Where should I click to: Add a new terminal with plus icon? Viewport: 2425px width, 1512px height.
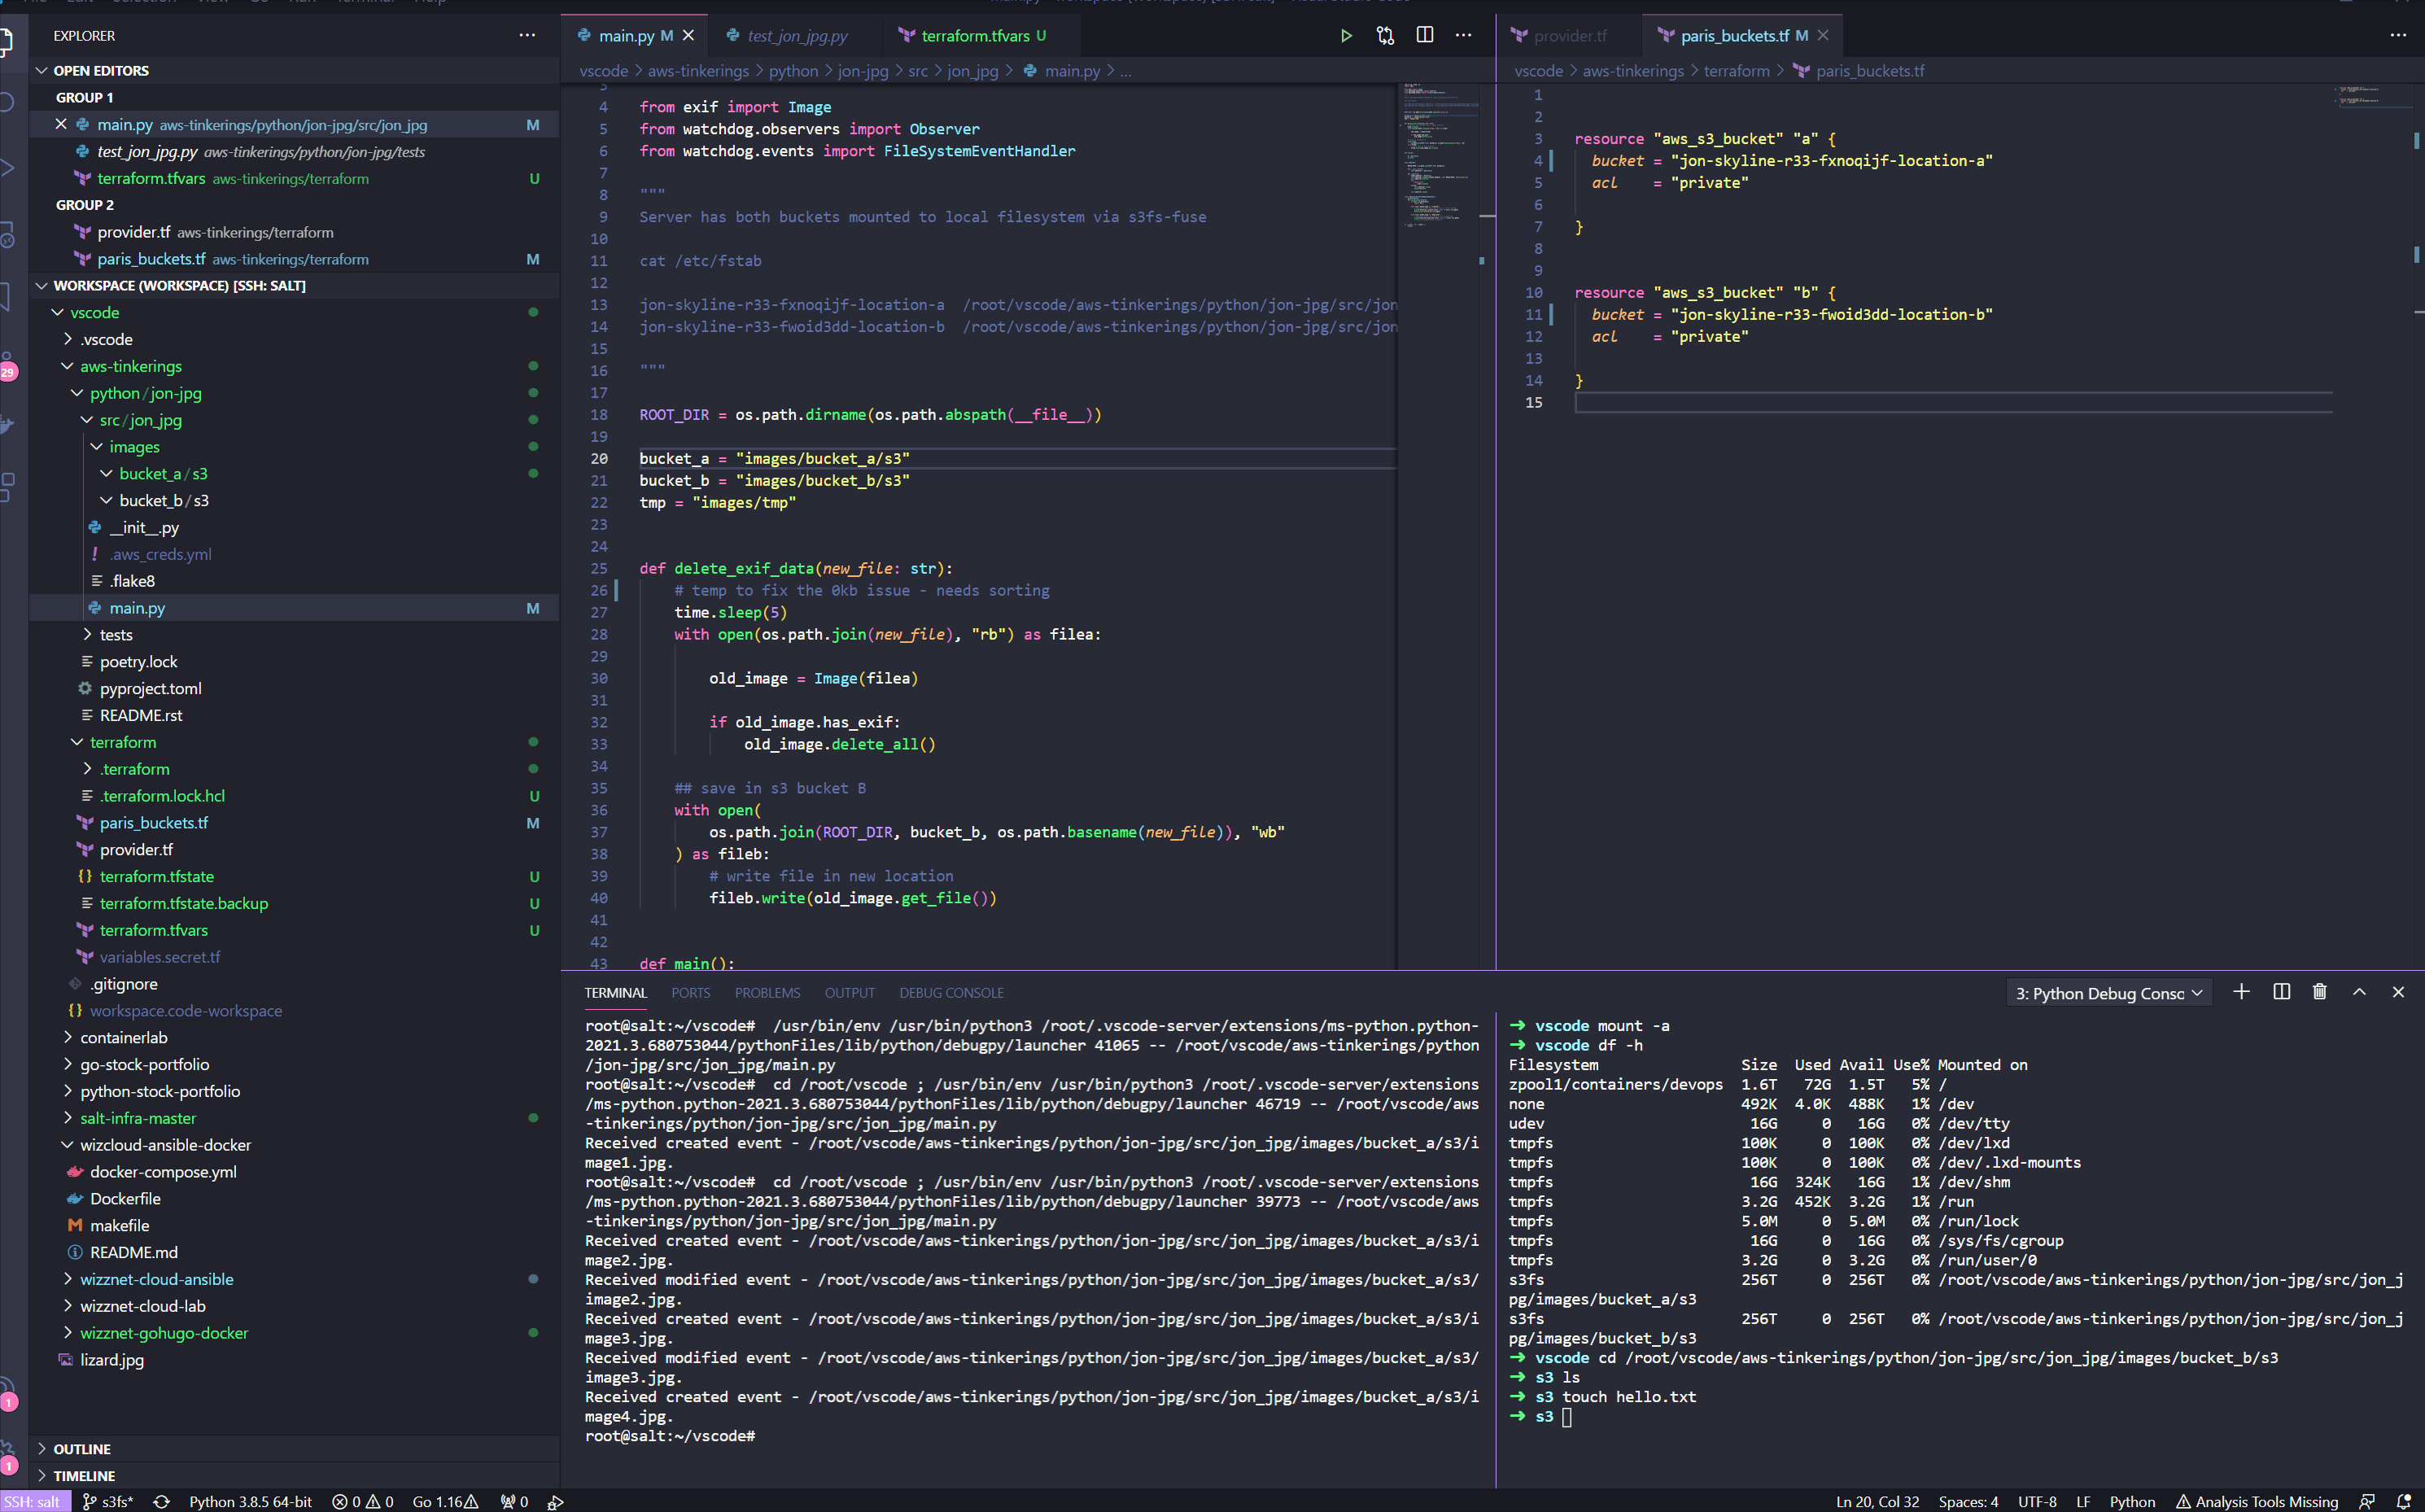pyautogui.click(x=2241, y=992)
